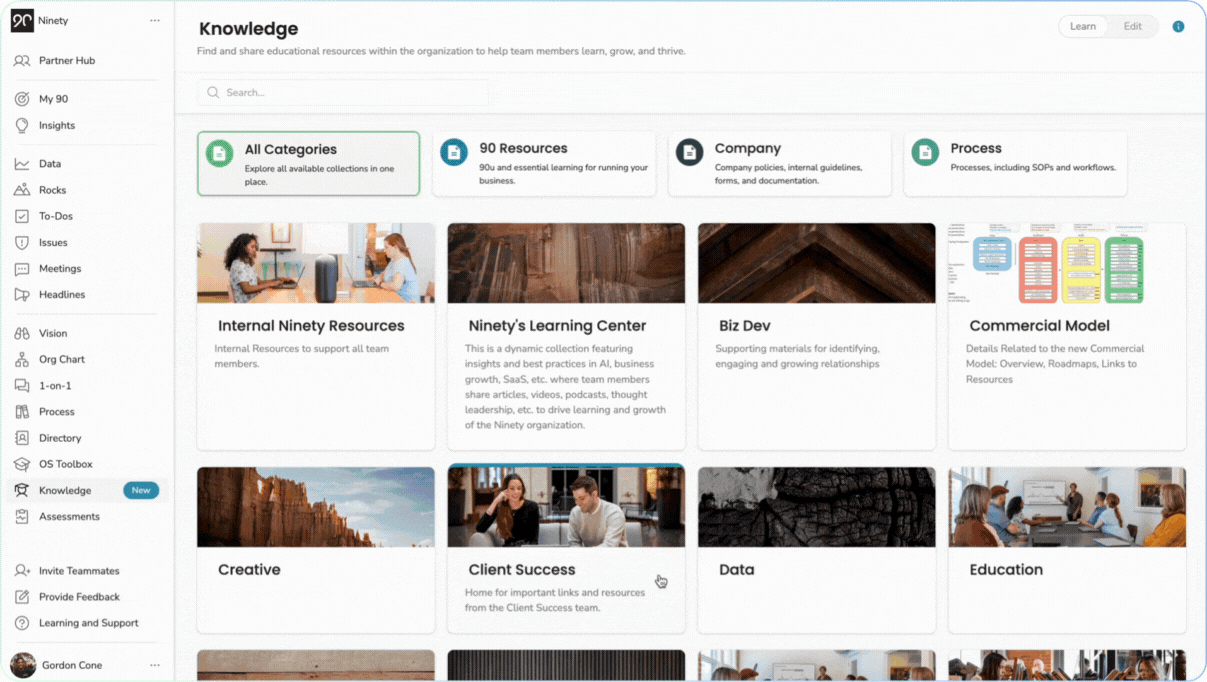Select the Process category tab
Image resolution: width=1207 pixels, height=682 pixels.
pyautogui.click(x=1015, y=164)
